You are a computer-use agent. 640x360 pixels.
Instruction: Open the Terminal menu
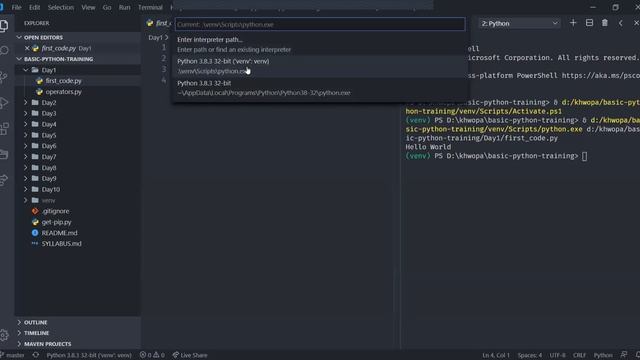[150, 7]
